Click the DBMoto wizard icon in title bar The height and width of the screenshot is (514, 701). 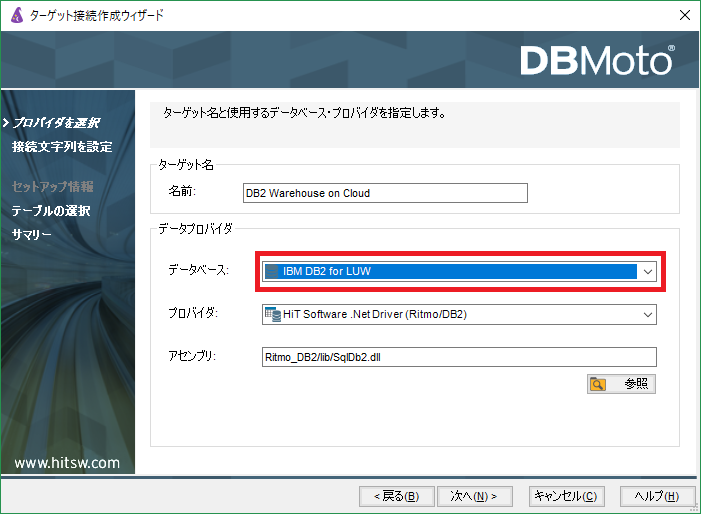[17, 16]
